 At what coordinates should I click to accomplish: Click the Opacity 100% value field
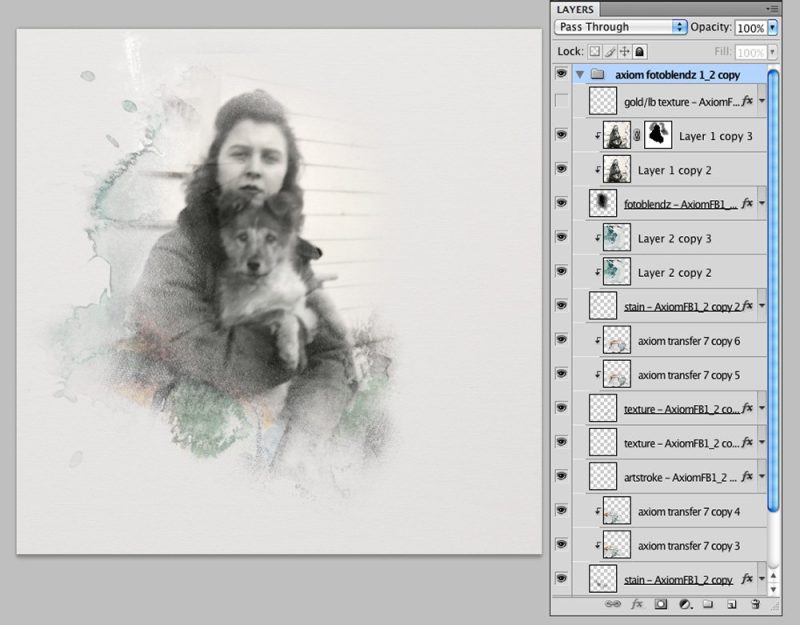click(x=751, y=28)
